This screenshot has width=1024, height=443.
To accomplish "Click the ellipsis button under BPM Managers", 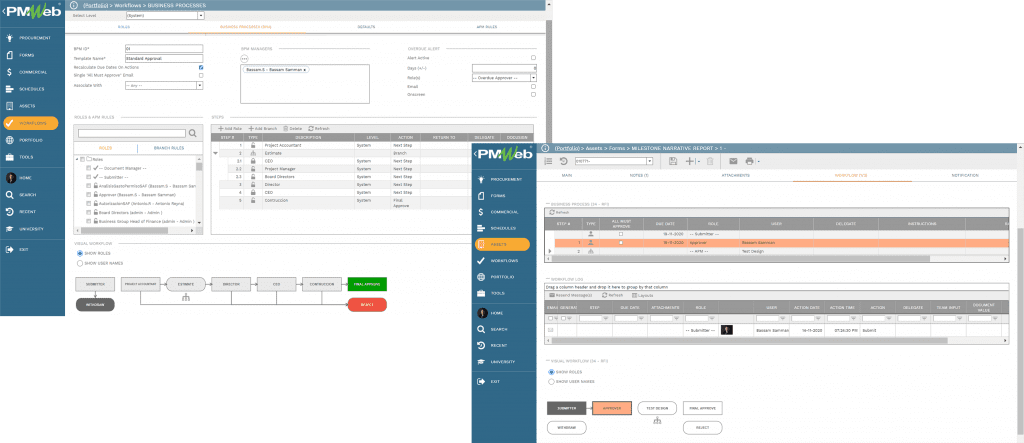I will coord(244,59).
